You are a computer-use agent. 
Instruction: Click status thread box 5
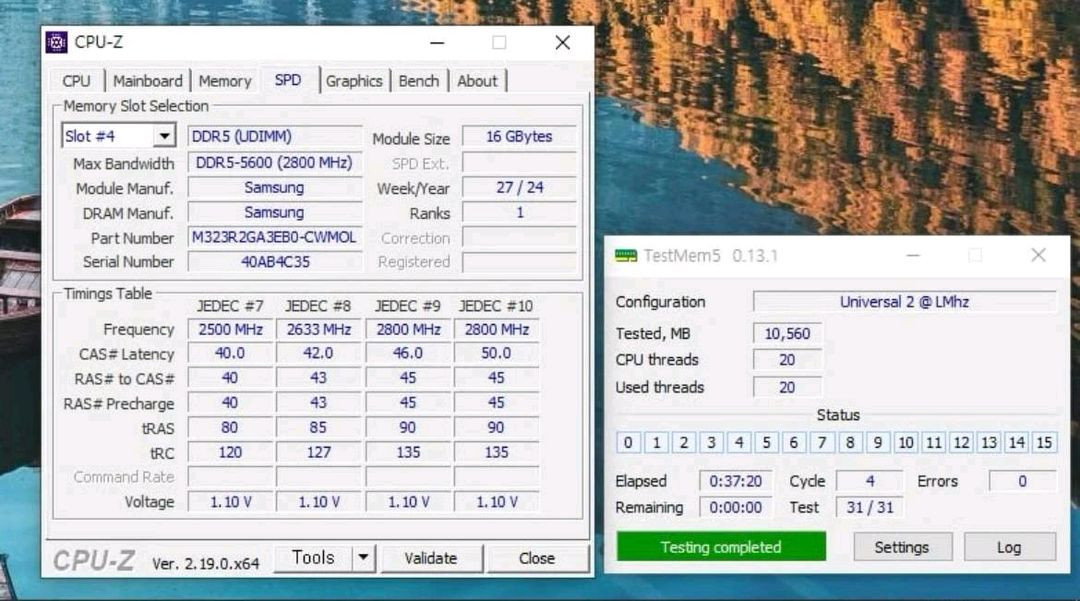point(767,443)
